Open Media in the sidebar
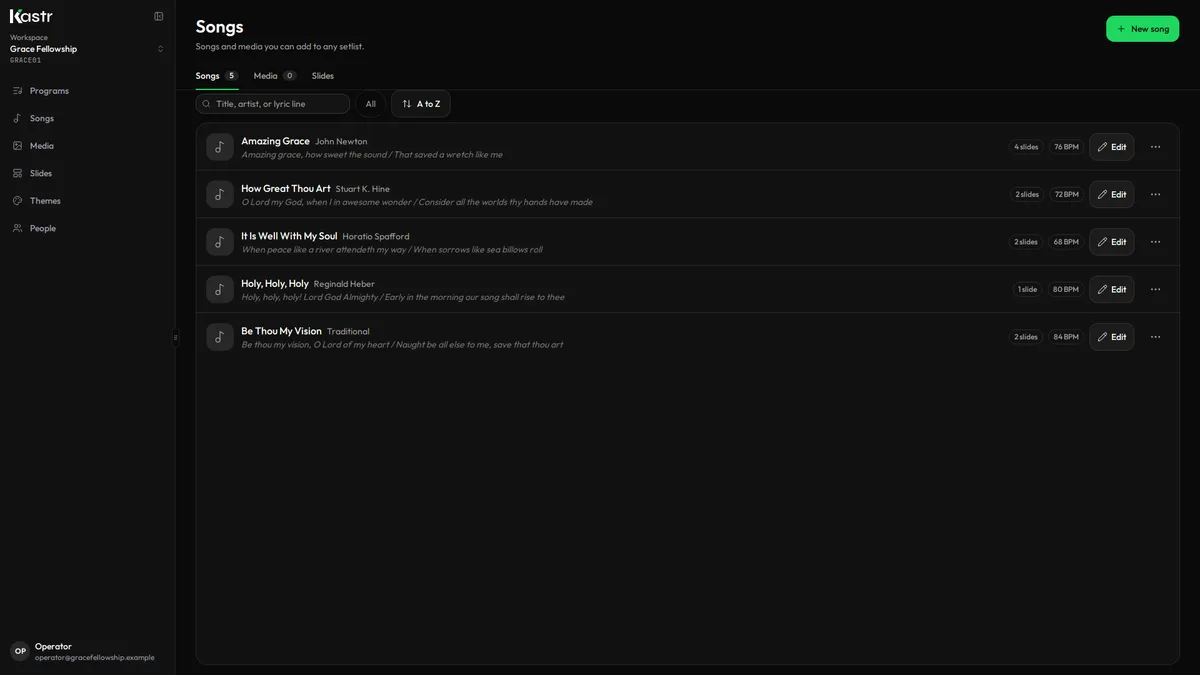Screen dimensions: 1200x675 87,146
